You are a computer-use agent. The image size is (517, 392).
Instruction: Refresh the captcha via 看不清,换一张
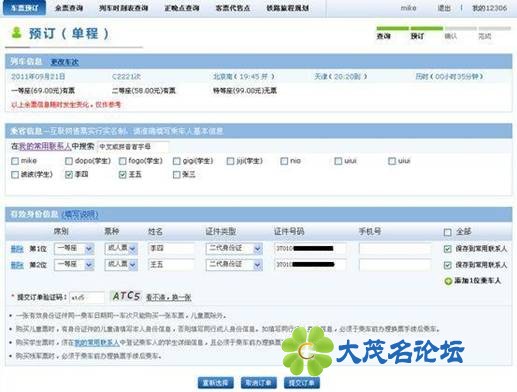pos(169,297)
